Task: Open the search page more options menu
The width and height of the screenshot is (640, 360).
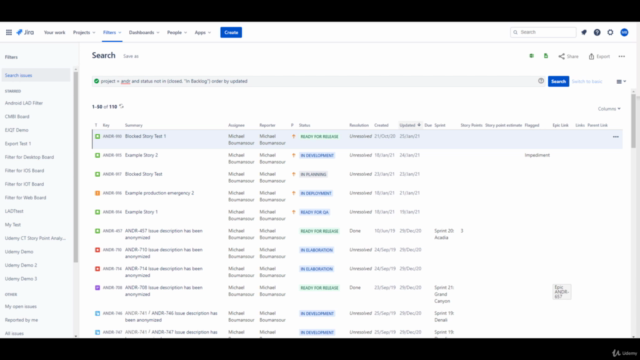Action: 622,56
